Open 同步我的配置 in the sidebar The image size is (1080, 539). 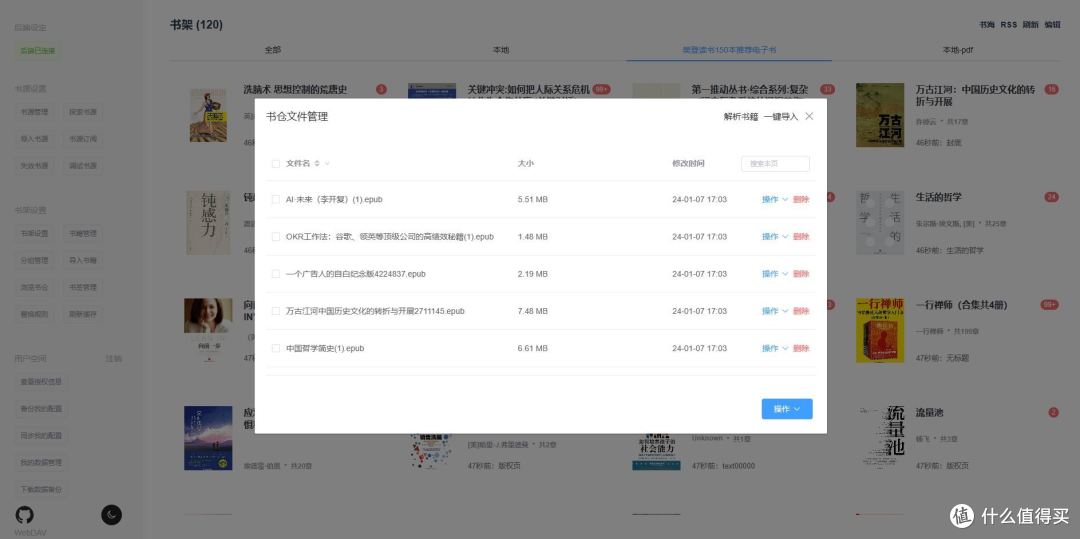41,436
